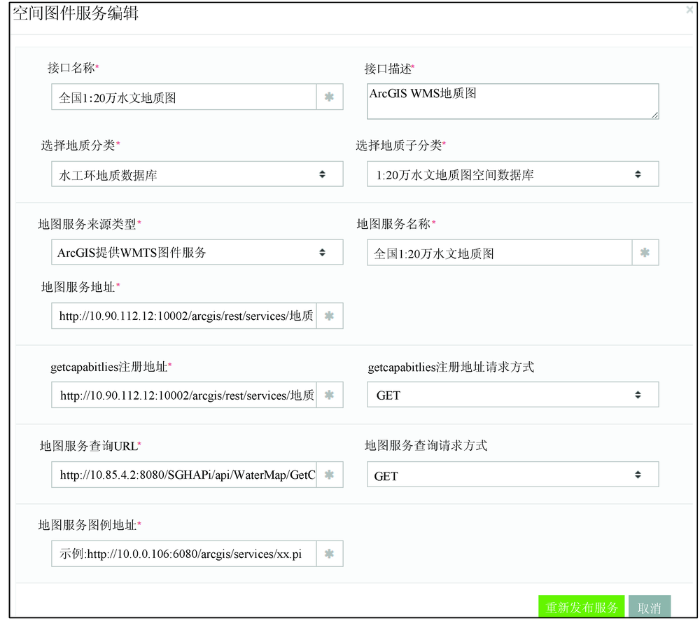The image size is (700, 623).
Task: Click asterisk icon beside 地图服务地址 field
Action: [x=329, y=316]
